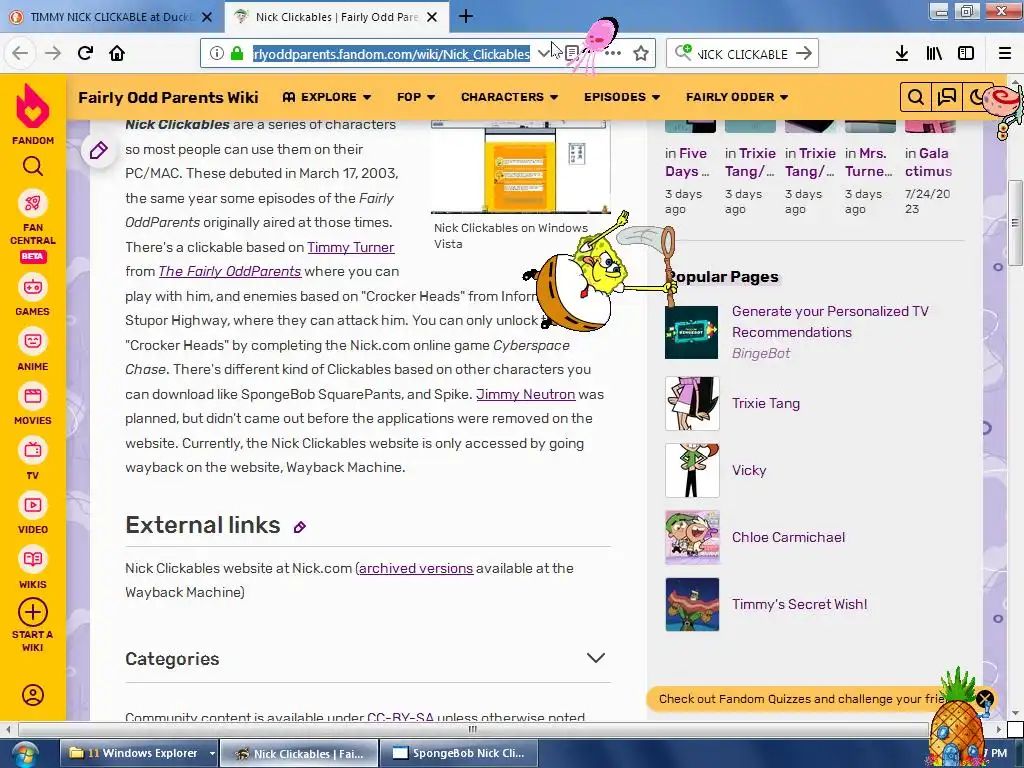Open the downloads arrow in toolbar
The image size is (1024, 768).
(902, 53)
